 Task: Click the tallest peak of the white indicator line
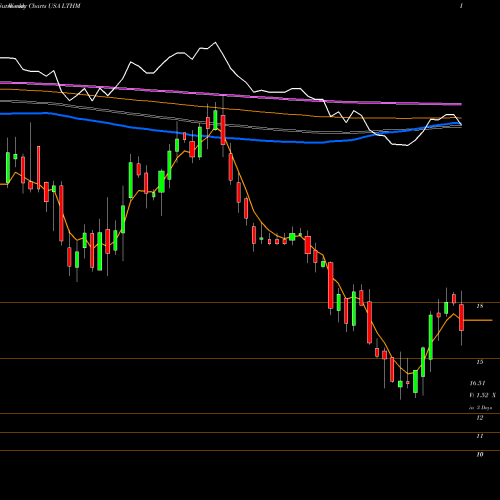click(x=215, y=43)
